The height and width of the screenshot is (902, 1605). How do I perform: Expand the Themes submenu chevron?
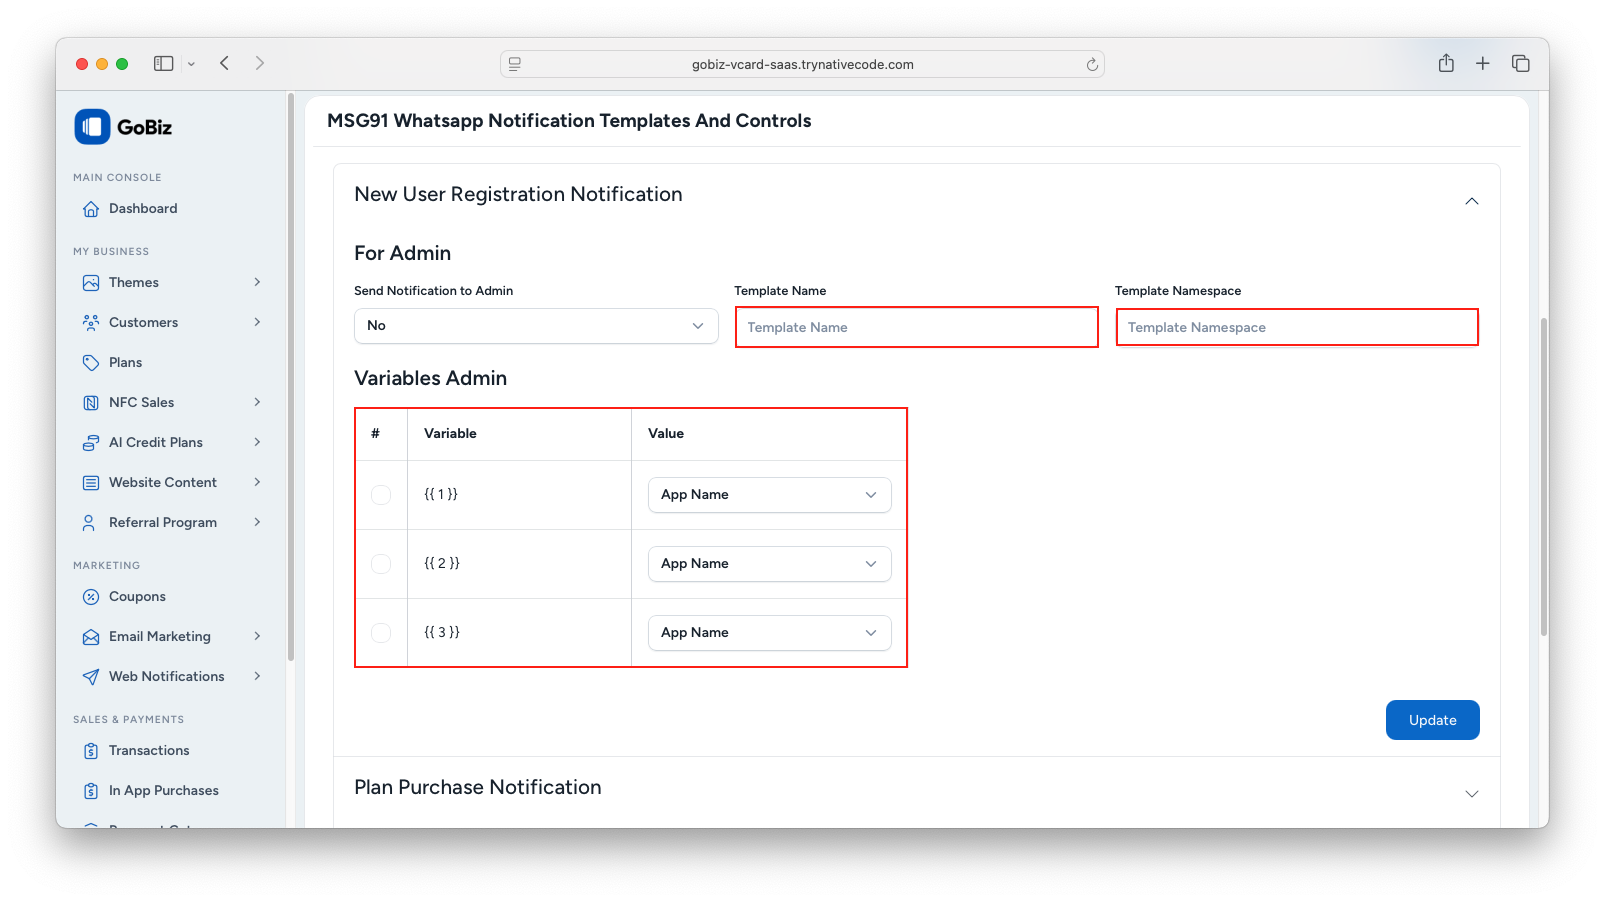coord(257,282)
